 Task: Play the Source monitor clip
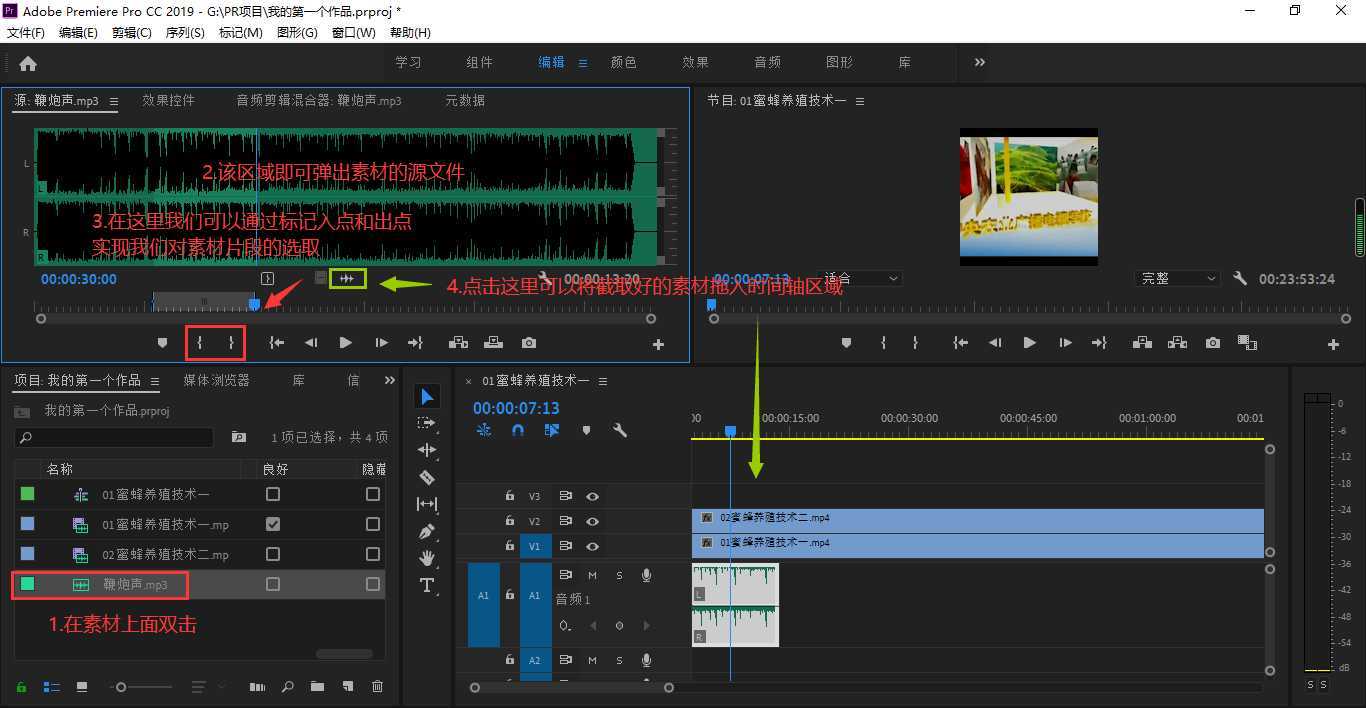345,343
